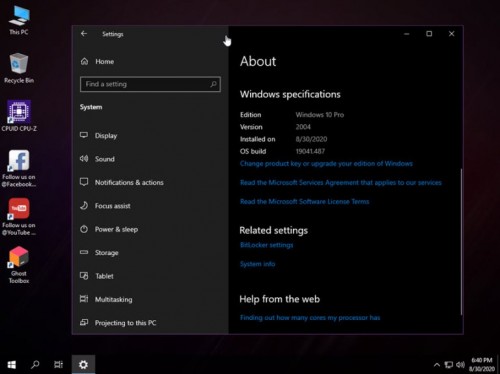Click the Find a setting search box
This screenshot has width=500, height=374.
tap(150, 84)
